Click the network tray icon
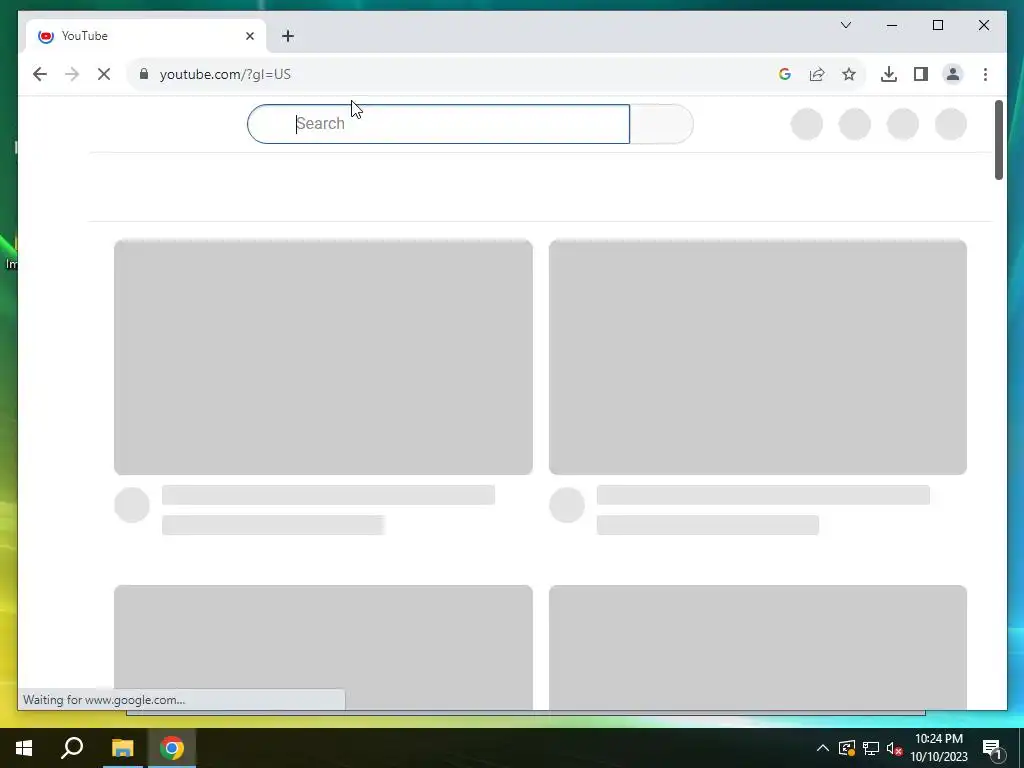1024x768 pixels. tap(871, 748)
